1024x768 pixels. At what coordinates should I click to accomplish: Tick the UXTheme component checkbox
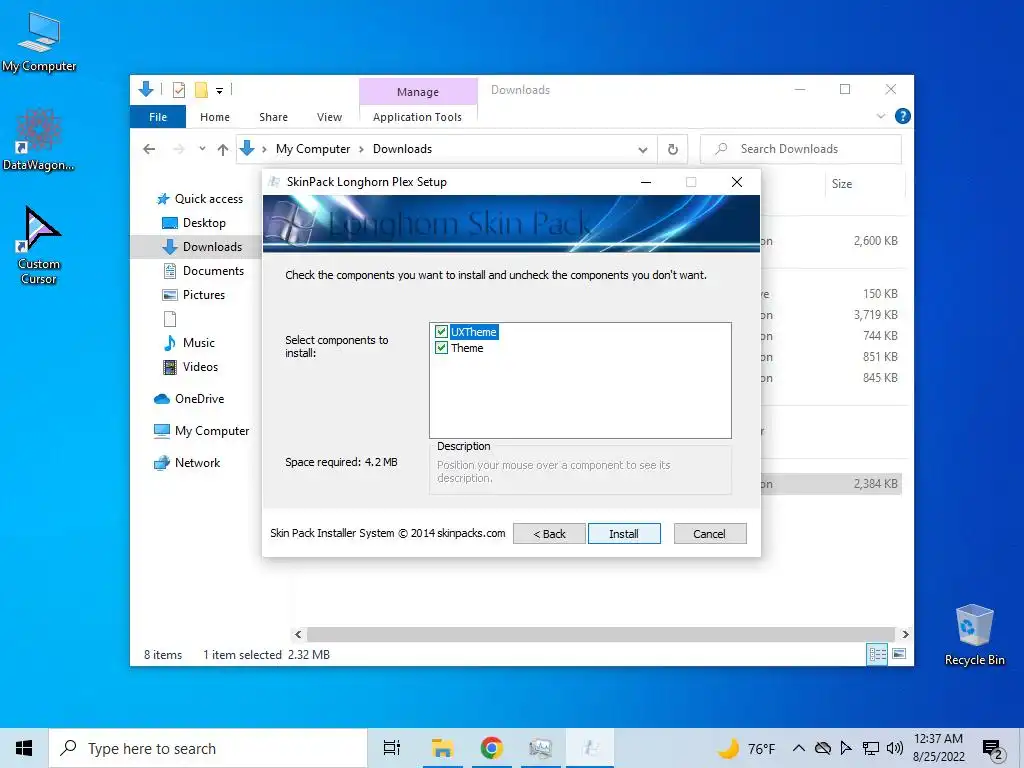(441, 332)
